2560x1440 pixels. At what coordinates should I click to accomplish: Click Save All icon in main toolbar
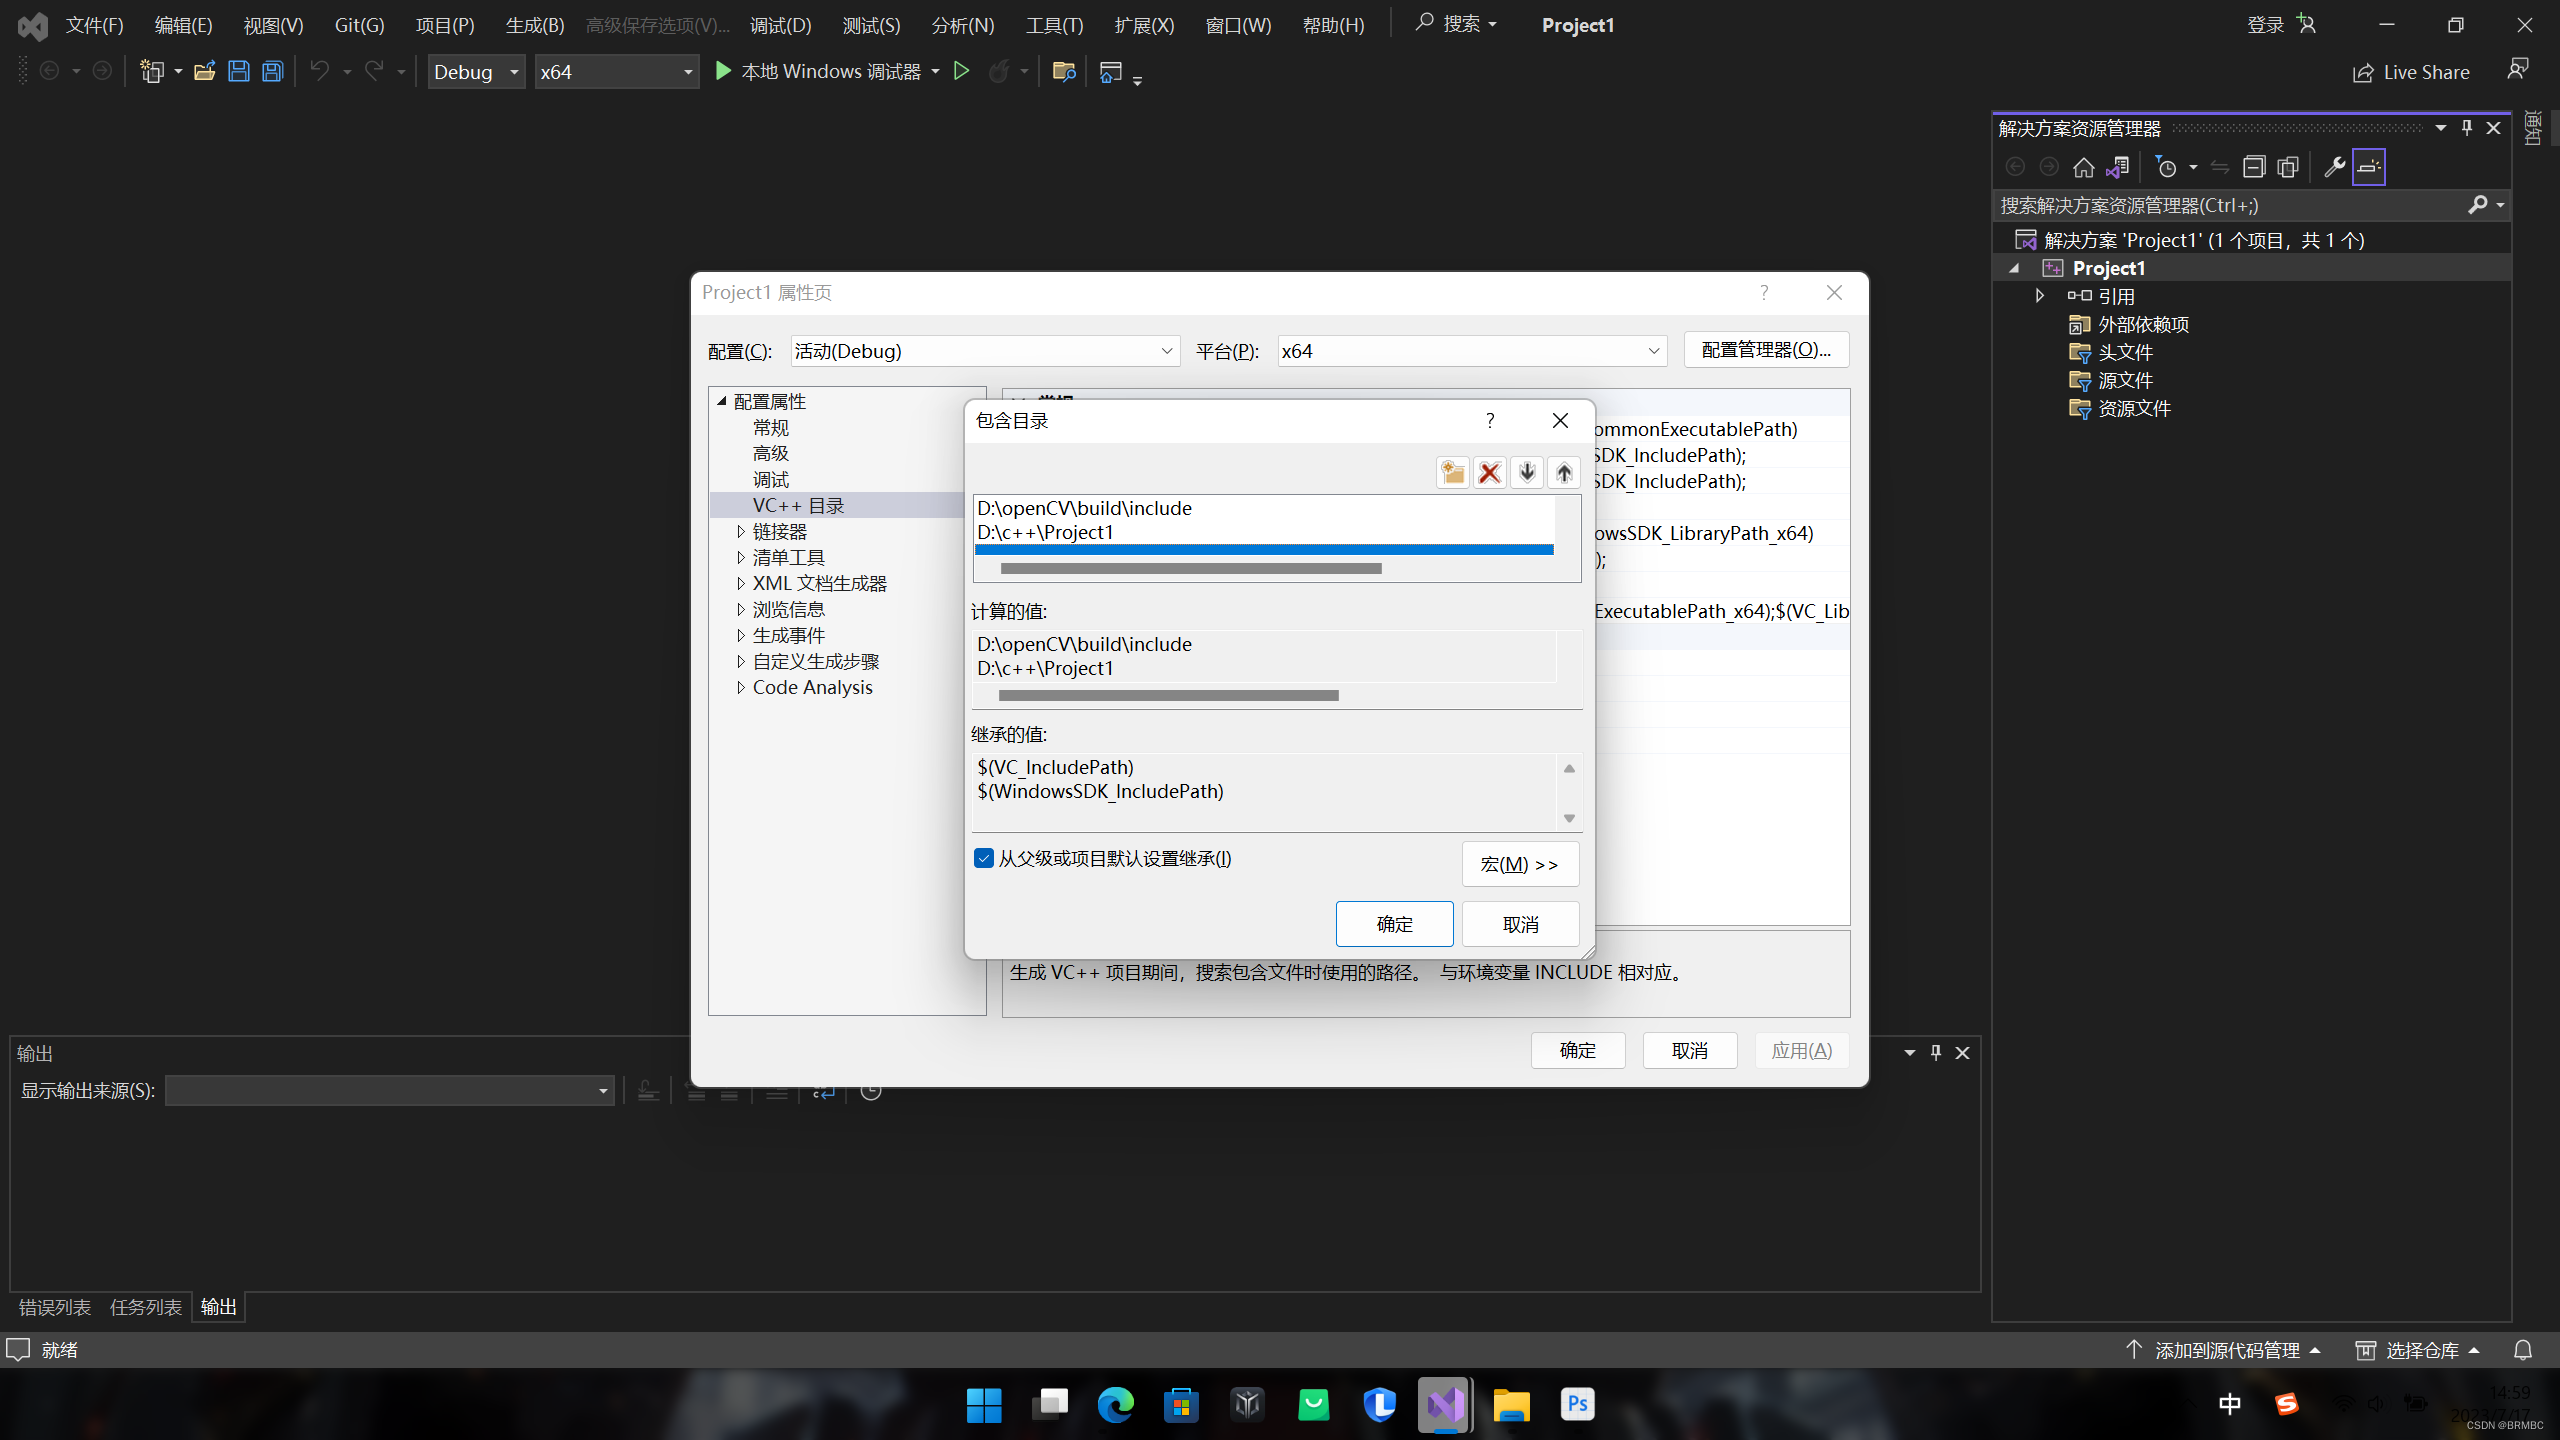point(272,71)
